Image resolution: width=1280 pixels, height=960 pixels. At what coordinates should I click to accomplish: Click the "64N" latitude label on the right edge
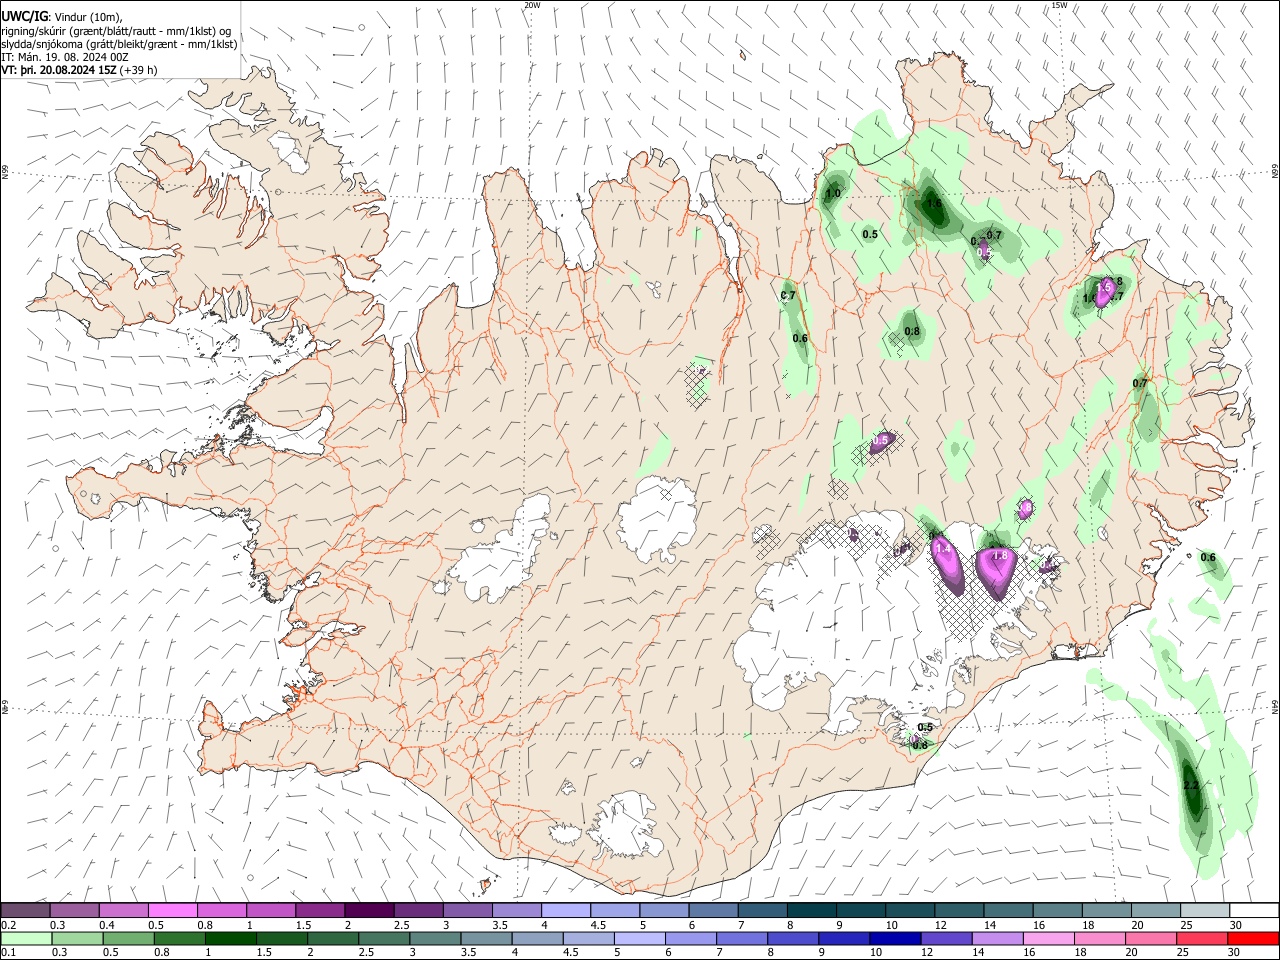[x=1275, y=706]
